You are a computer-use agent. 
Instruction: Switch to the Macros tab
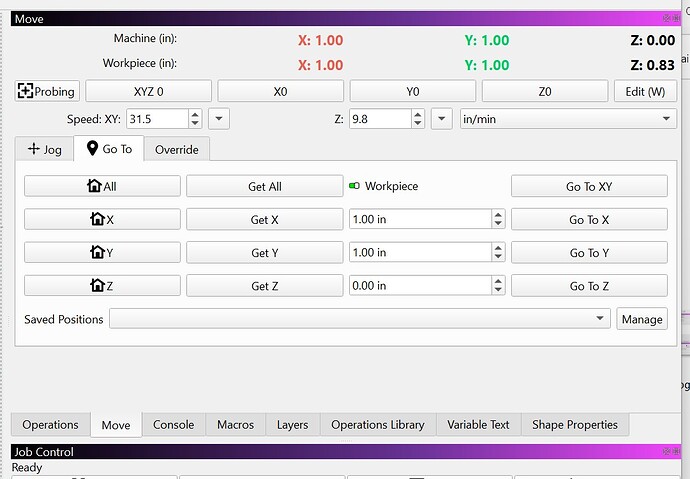point(235,424)
